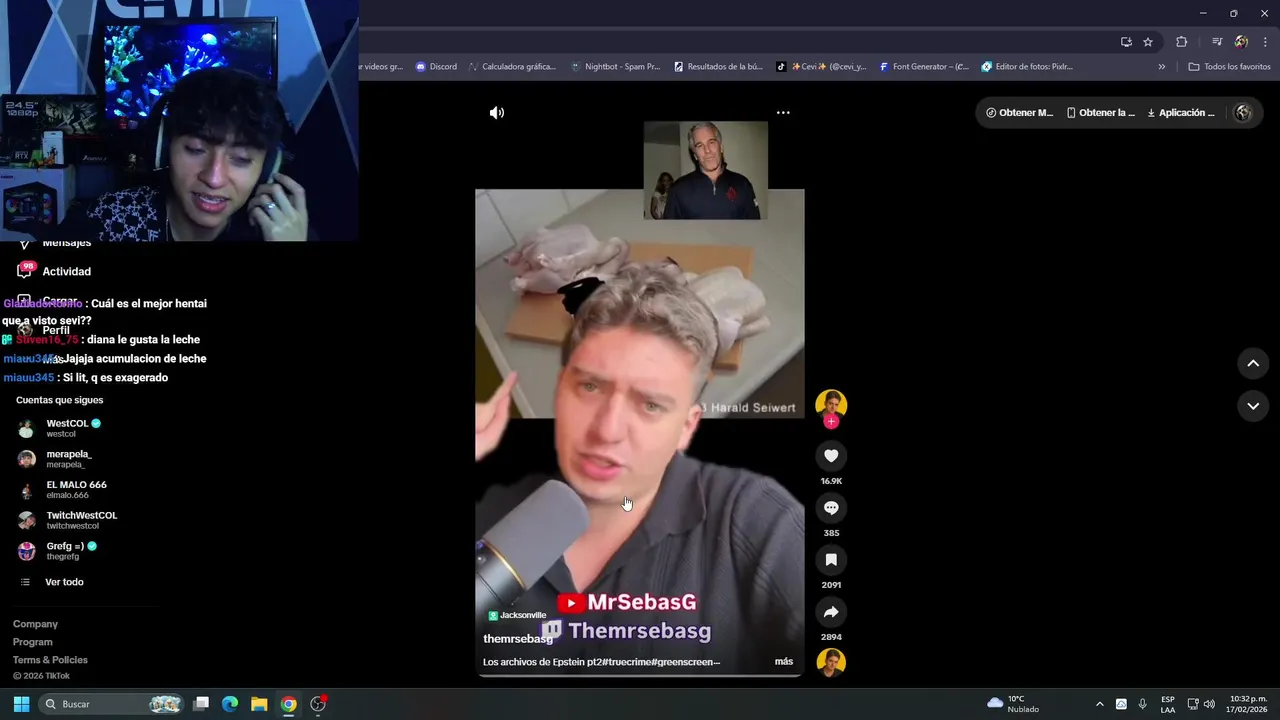This screenshot has width=1280, height=720.
Task: Click the Program footer link
Action: pyautogui.click(x=33, y=642)
